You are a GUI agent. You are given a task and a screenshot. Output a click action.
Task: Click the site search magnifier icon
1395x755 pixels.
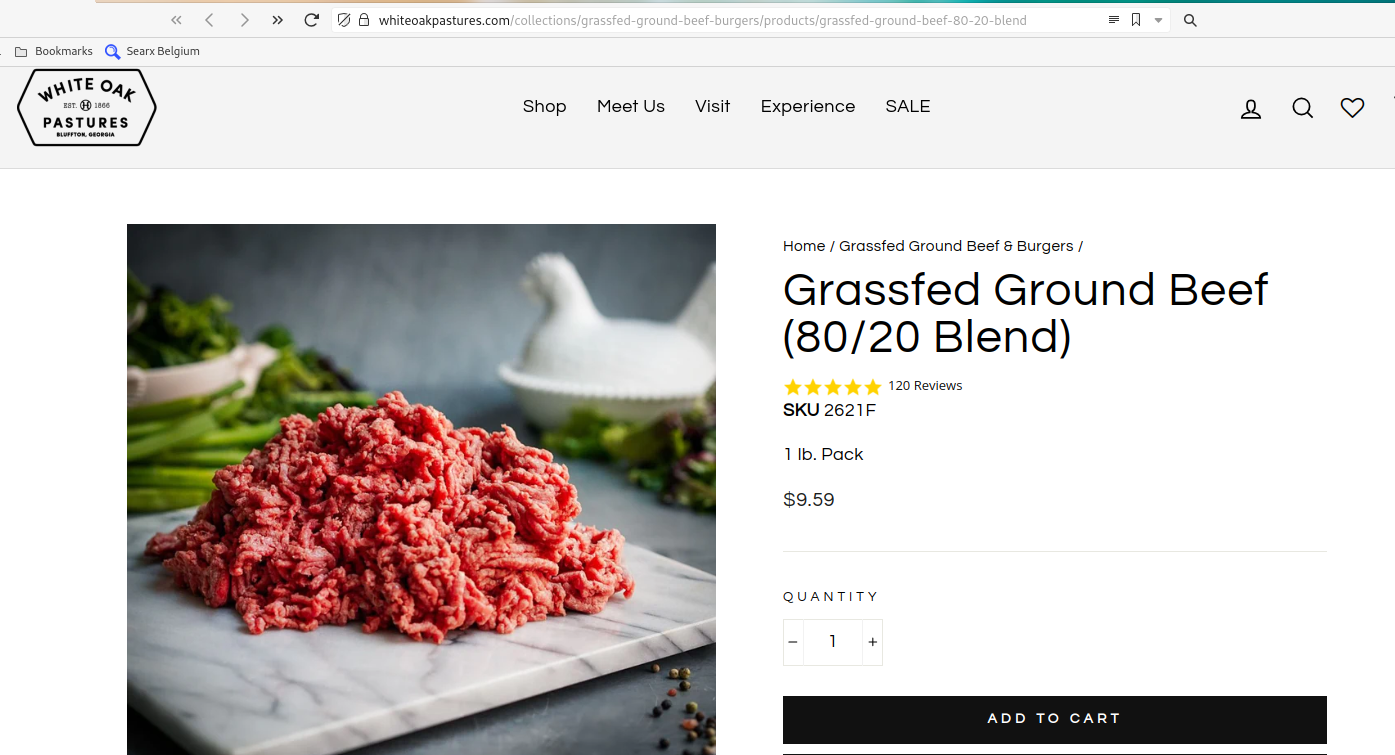1302,108
